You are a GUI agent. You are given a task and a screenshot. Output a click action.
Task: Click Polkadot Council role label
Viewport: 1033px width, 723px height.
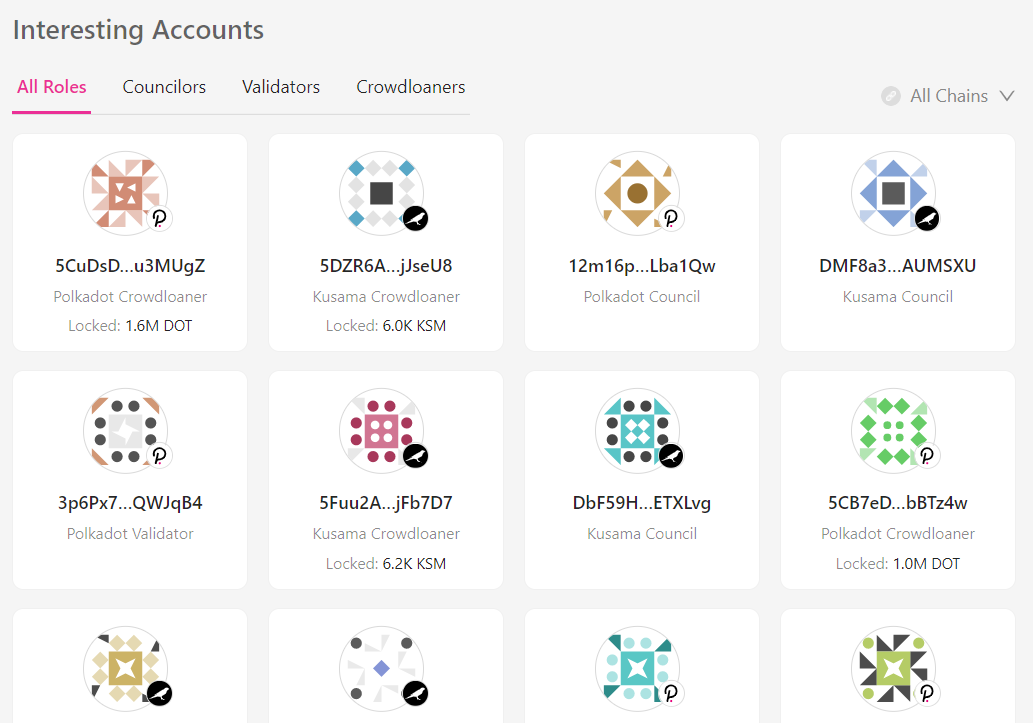[642, 297]
